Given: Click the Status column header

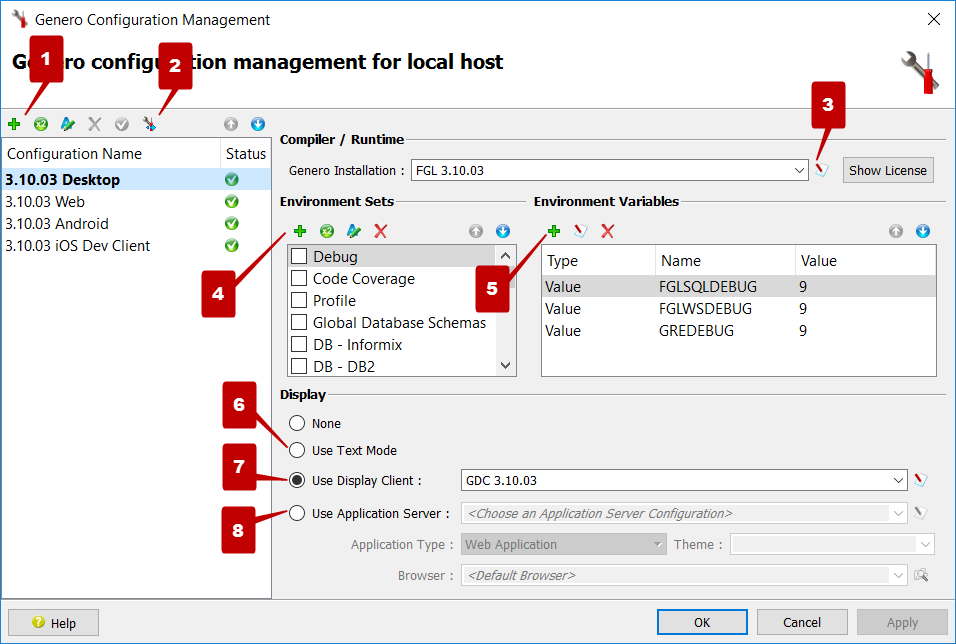Looking at the screenshot, I should click(x=246, y=153).
